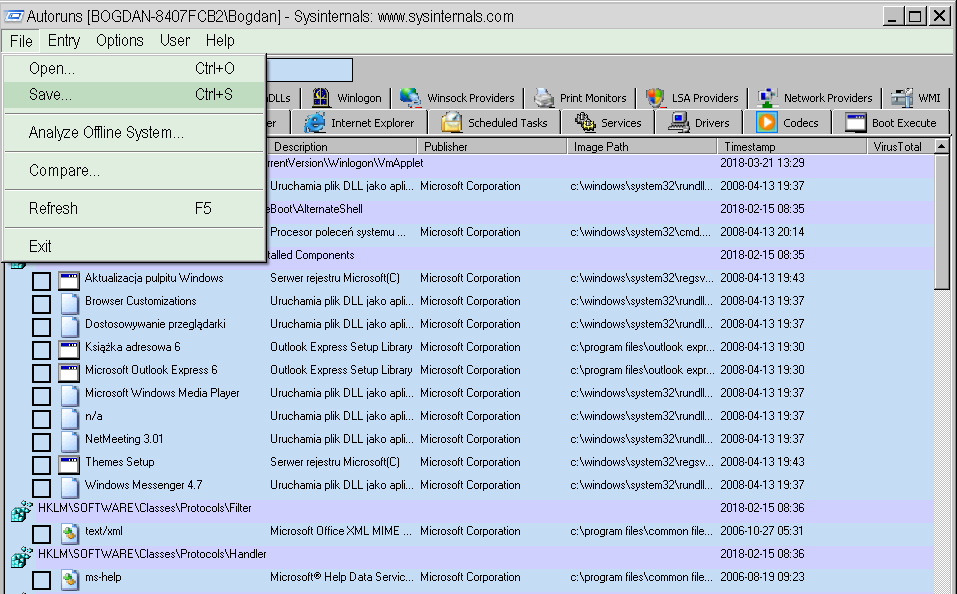Toggle the Aktualizacja pulpitu Windows checkbox

pyautogui.click(x=41, y=281)
